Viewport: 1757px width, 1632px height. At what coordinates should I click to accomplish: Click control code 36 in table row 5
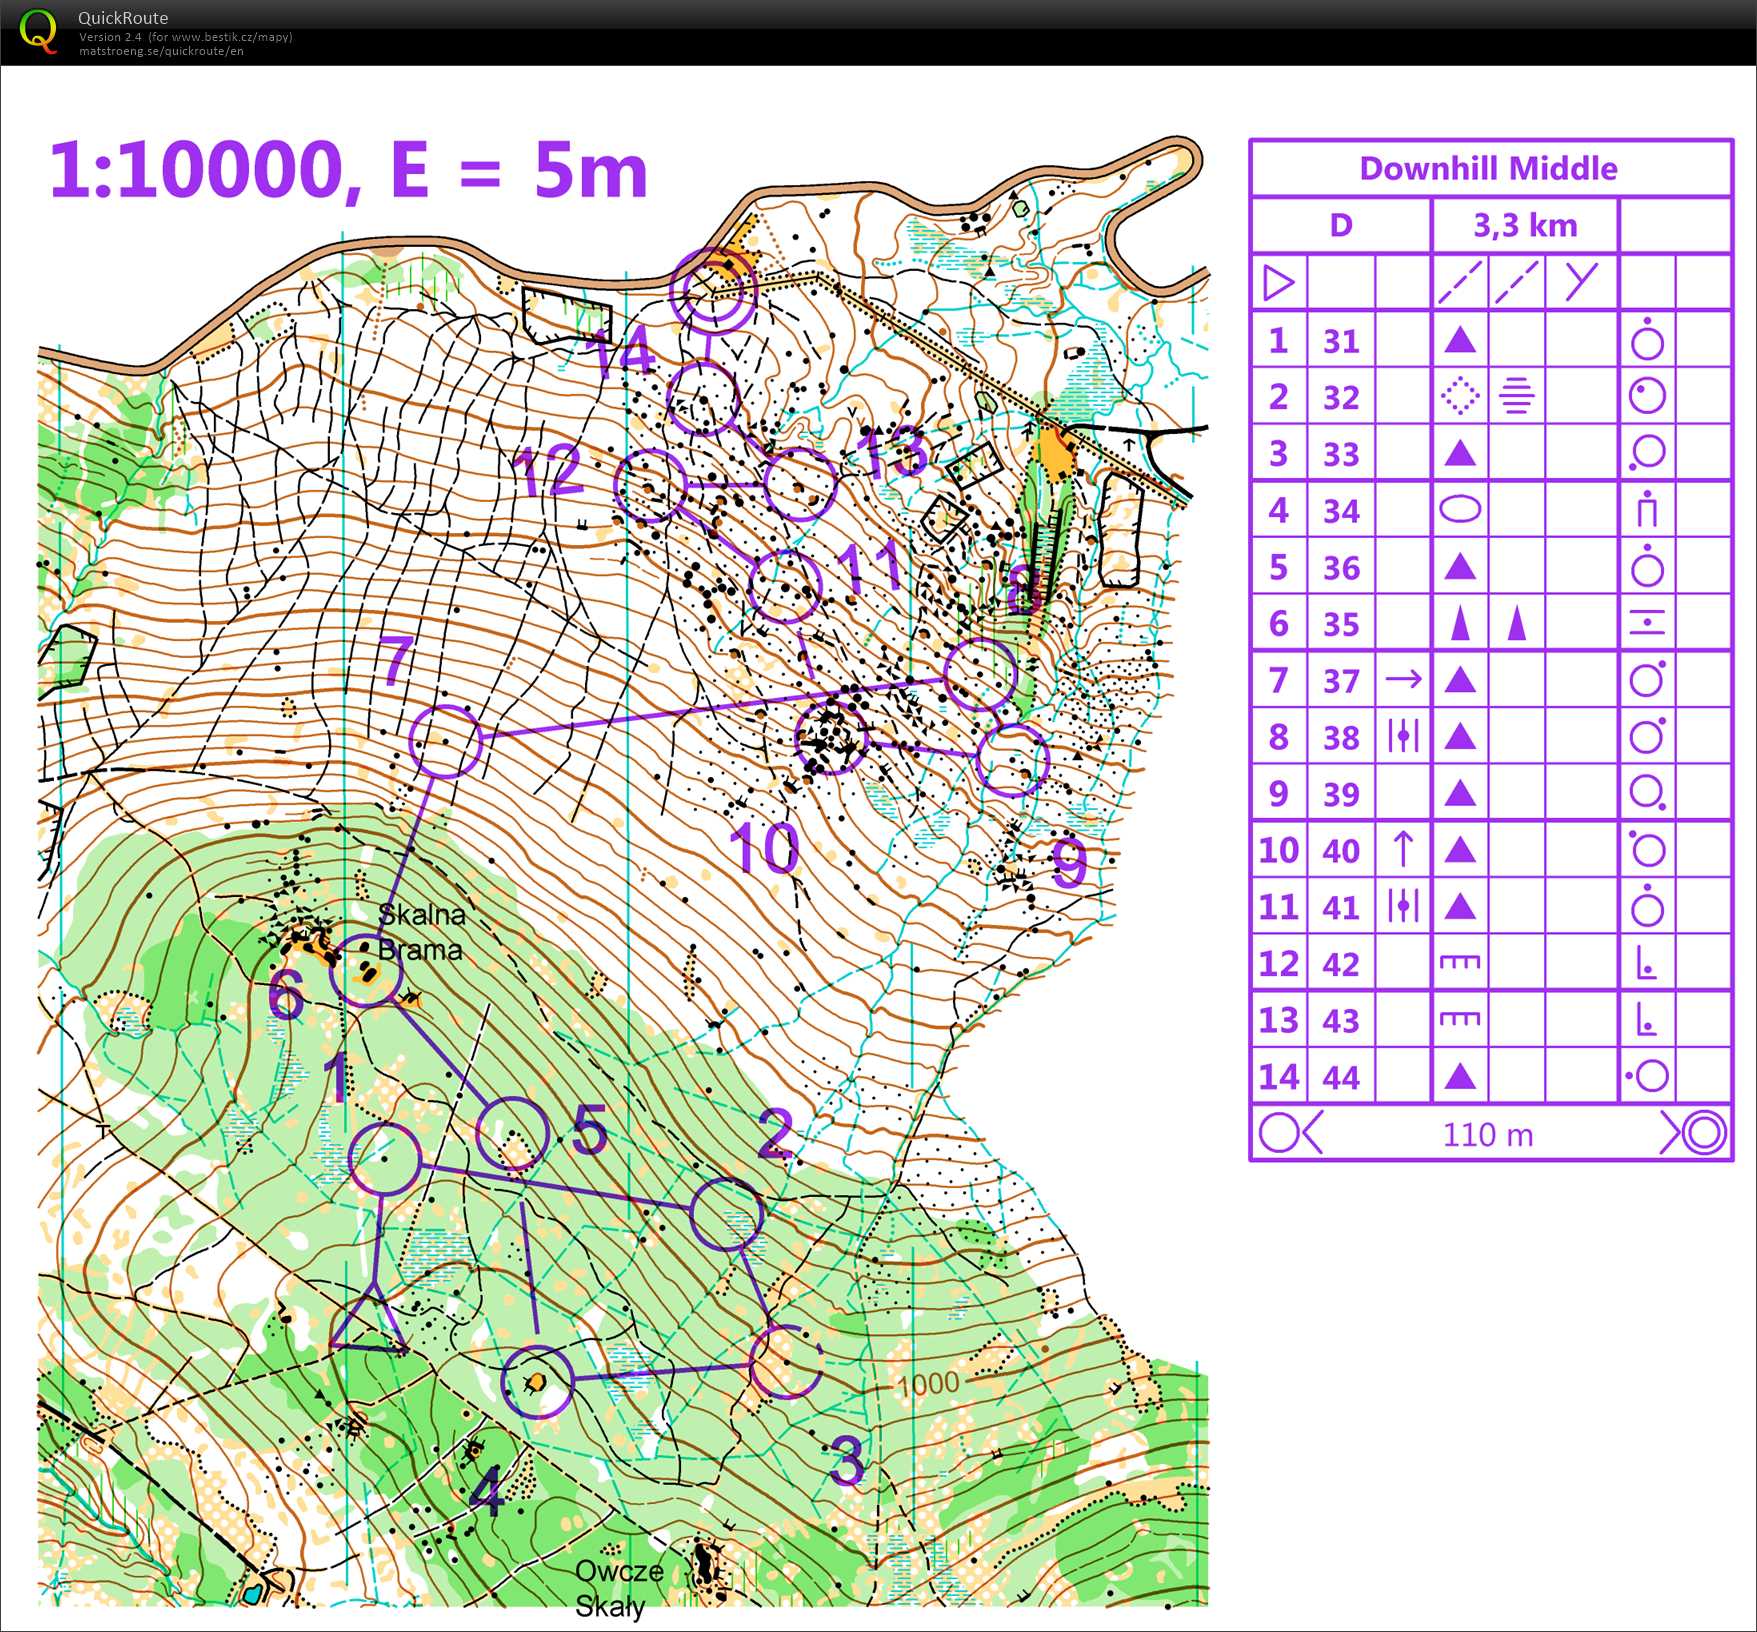pos(1341,568)
